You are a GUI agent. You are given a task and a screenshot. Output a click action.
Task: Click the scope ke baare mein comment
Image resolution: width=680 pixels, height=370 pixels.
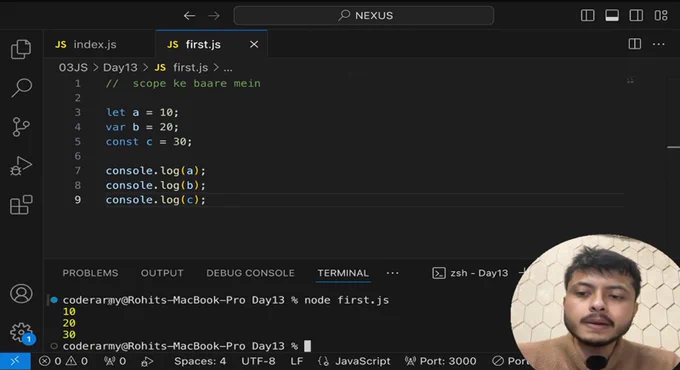(183, 83)
